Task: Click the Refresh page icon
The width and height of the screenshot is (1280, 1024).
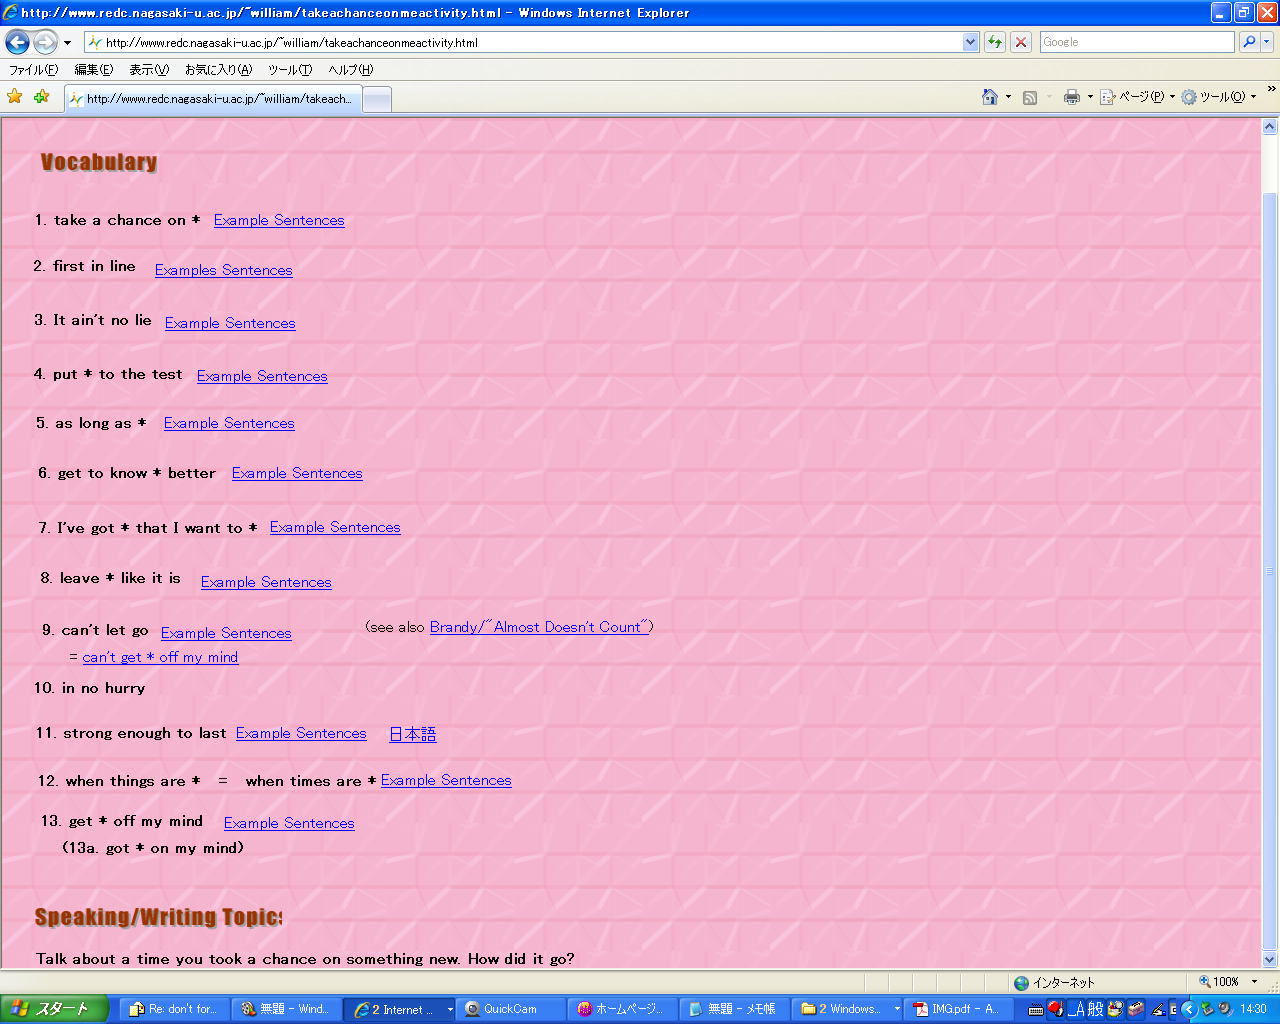Action: [995, 42]
